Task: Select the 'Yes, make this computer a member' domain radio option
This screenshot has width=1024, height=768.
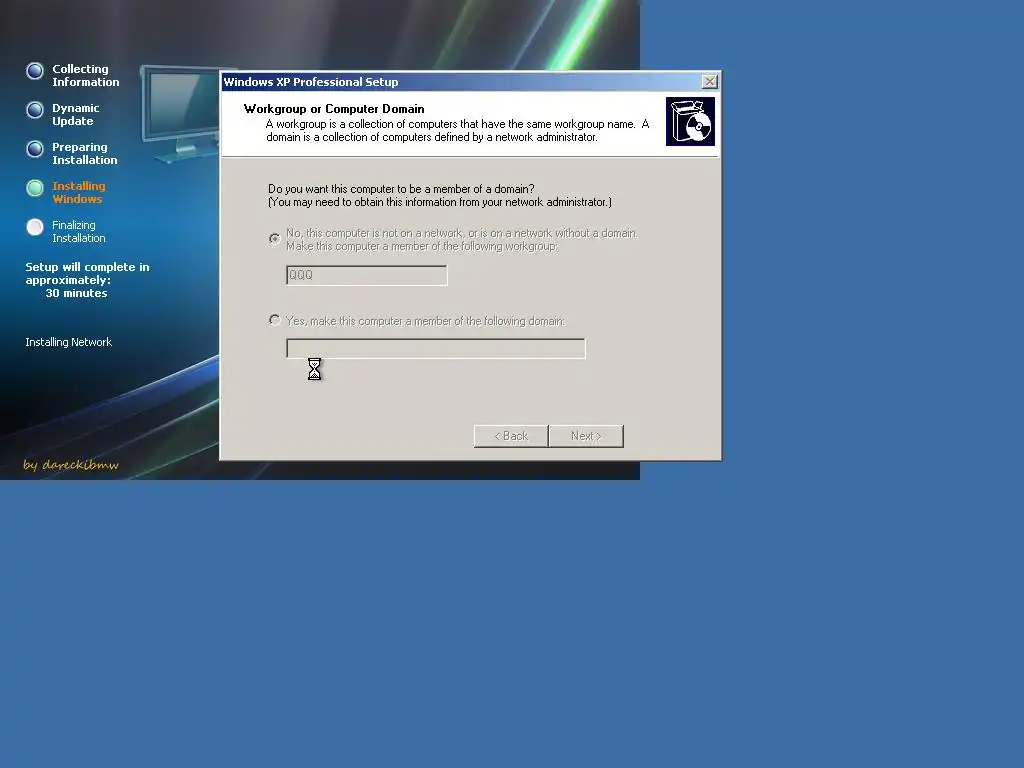Action: (275, 320)
